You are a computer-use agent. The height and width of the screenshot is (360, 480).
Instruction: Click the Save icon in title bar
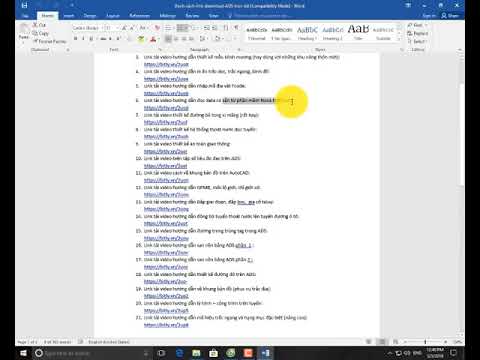[x=24, y=5]
